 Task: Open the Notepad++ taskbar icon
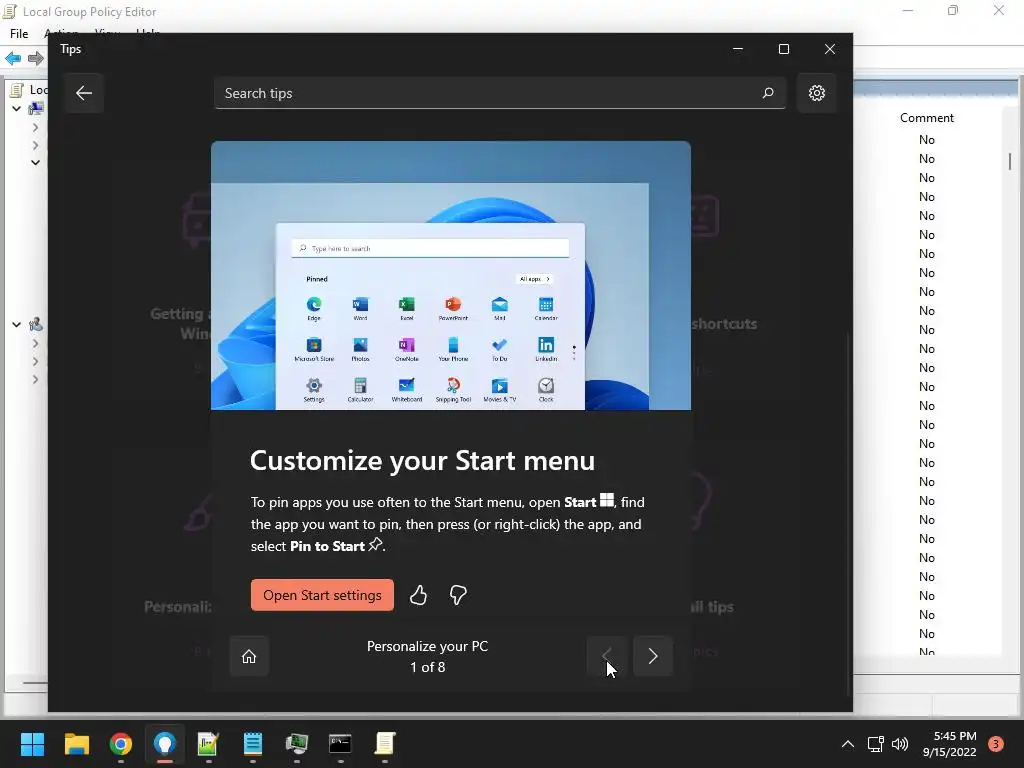208,744
